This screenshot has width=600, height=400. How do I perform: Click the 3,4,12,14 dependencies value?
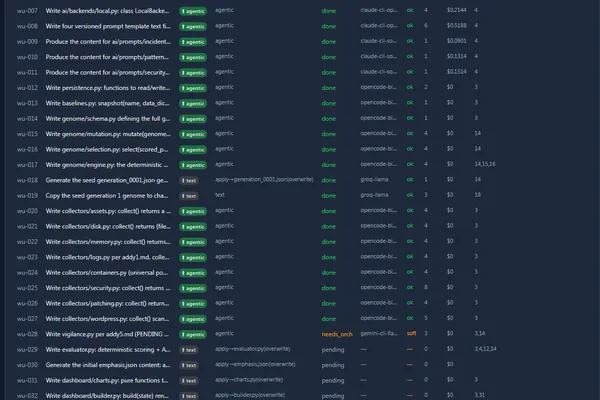click(485, 349)
